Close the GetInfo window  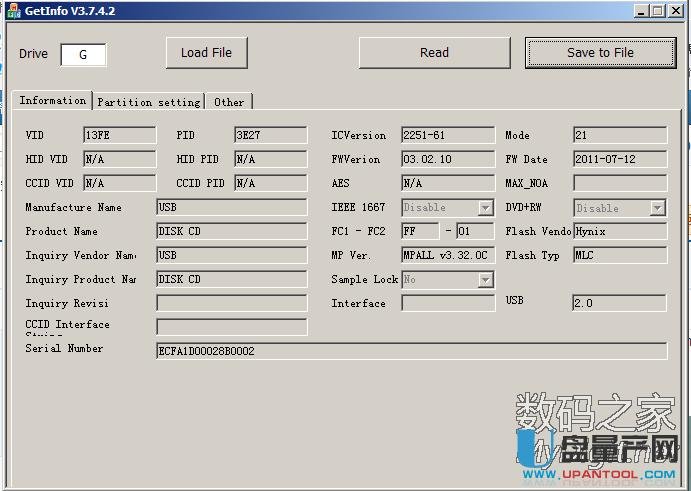click(x=676, y=11)
